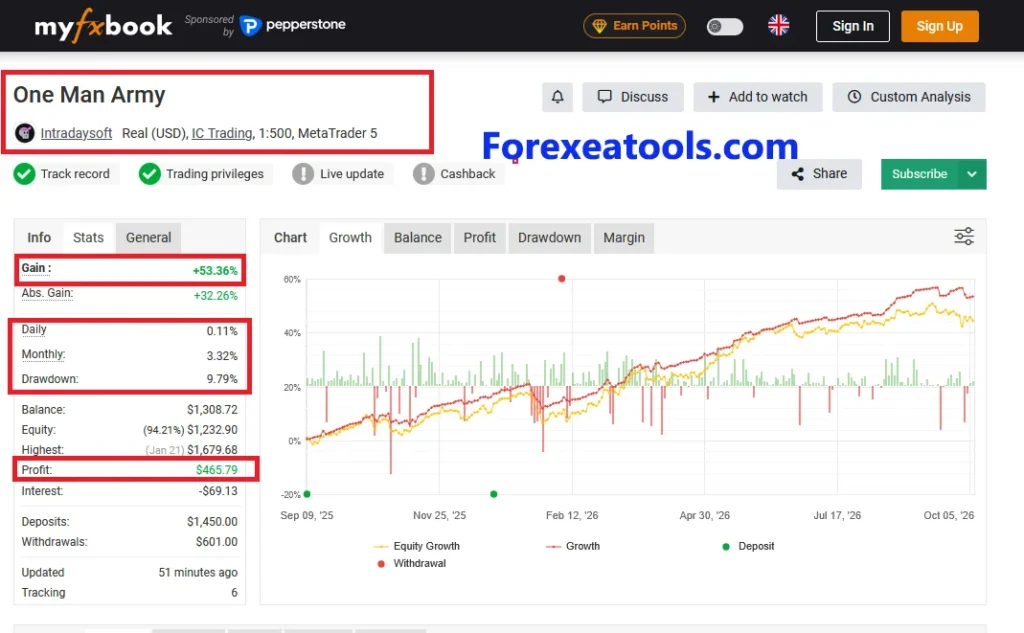Viewport: 1024px width, 633px height.
Task: Click the Track record green check icon
Action: pyautogui.click(x=24, y=174)
